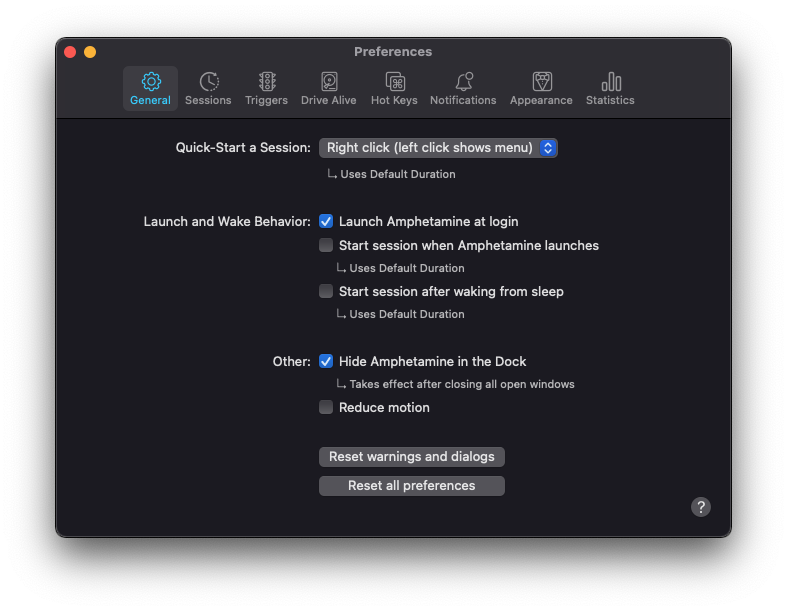The image size is (787, 611).
Task: Click the blue chevron arrows on Quick-Start popup
Action: 547,147
